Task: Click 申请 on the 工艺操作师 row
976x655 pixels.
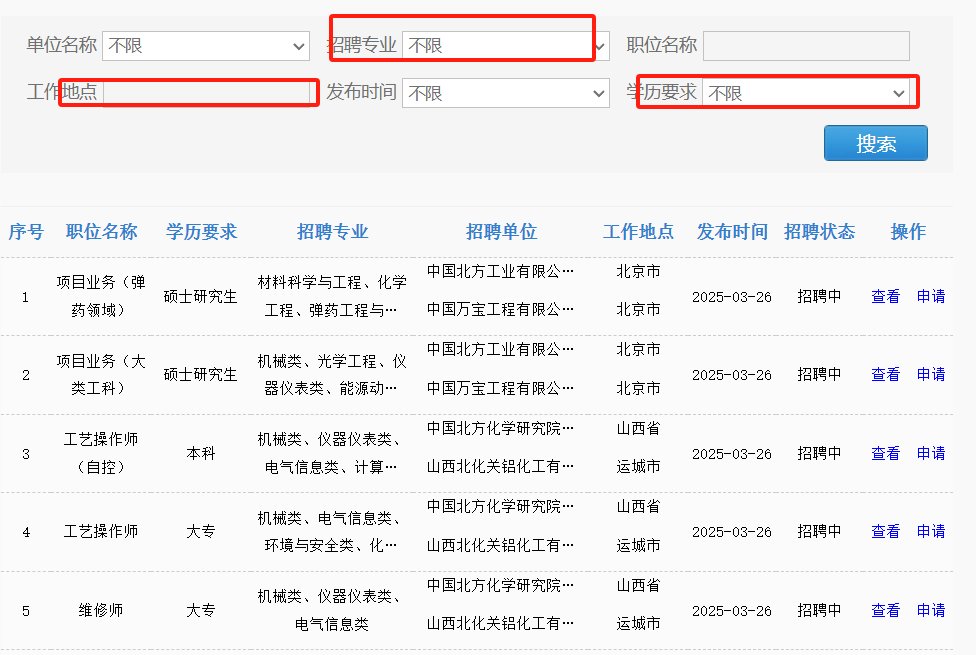Action: pyautogui.click(x=930, y=531)
